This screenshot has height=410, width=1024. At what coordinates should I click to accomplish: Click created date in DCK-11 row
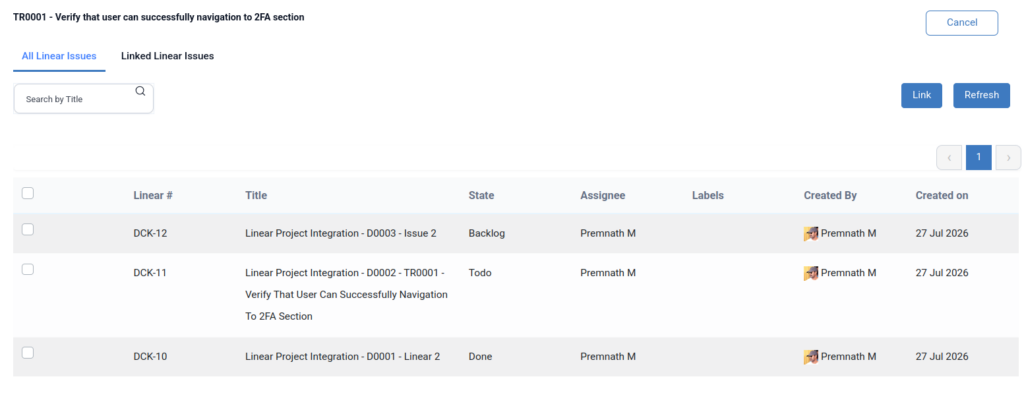click(942, 273)
